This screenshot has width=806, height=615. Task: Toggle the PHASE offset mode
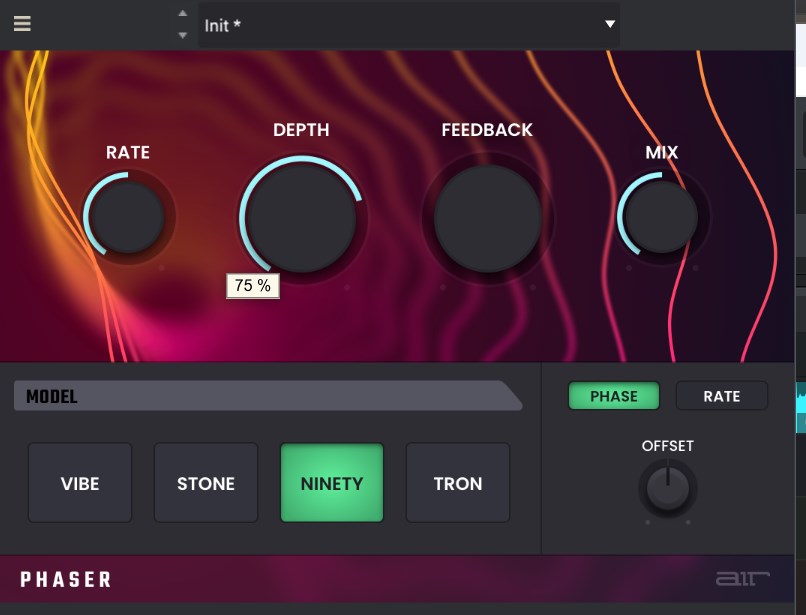click(614, 396)
